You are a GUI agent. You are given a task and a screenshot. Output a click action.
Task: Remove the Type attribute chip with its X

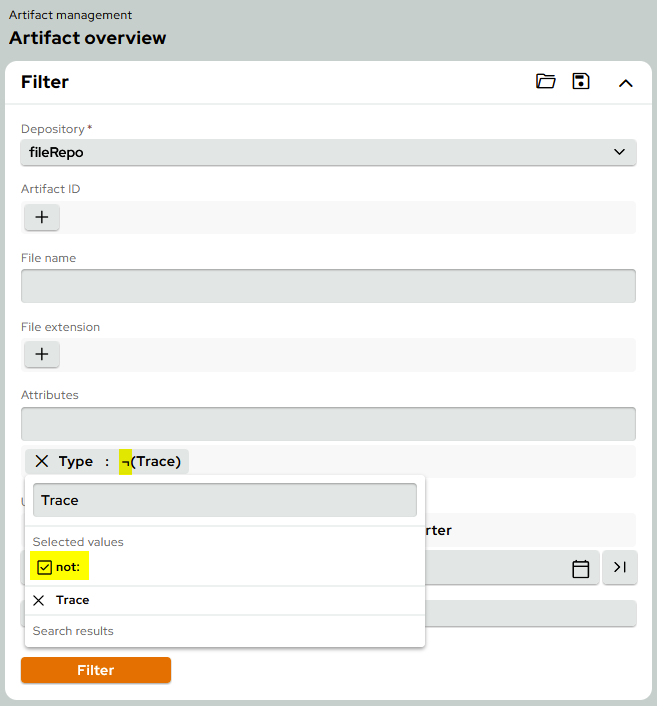point(41,462)
